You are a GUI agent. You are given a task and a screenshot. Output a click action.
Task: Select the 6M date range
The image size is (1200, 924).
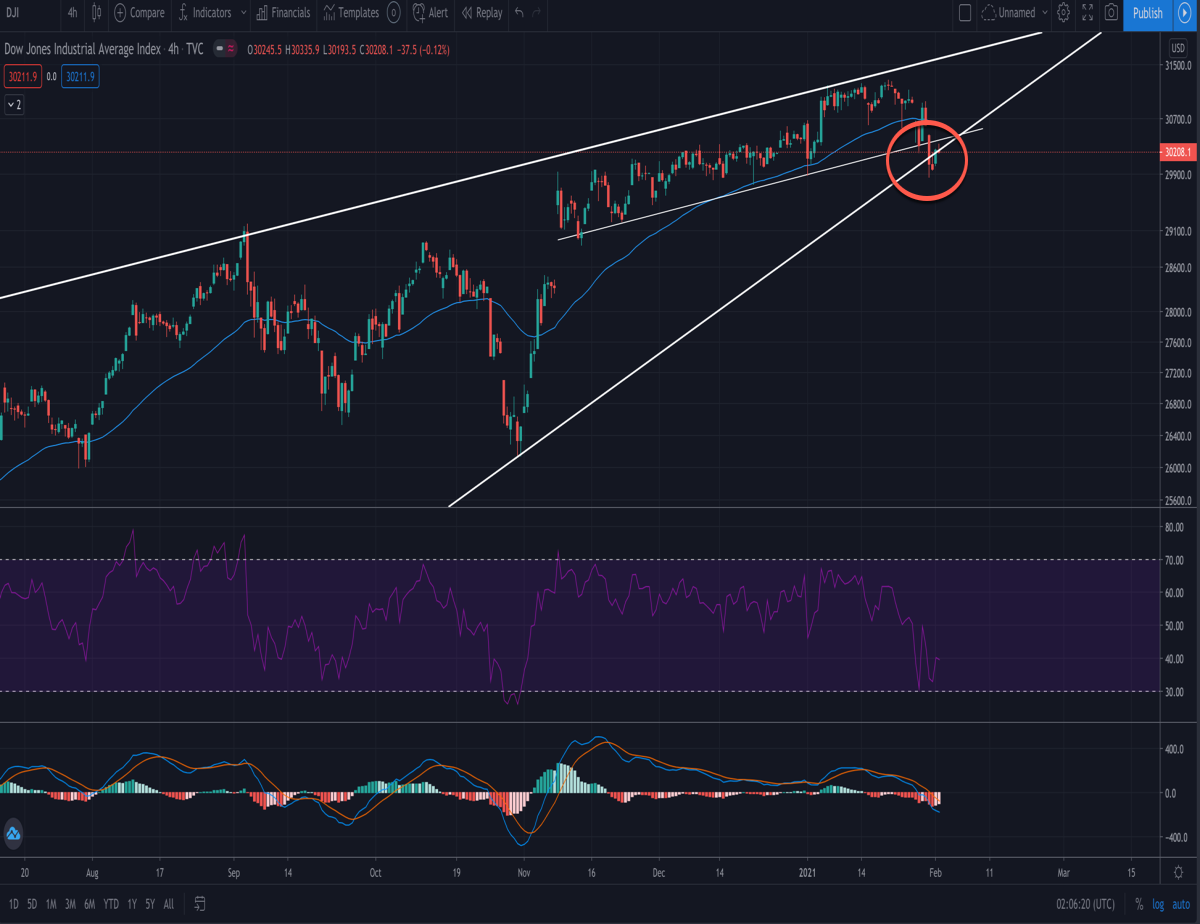pos(89,904)
